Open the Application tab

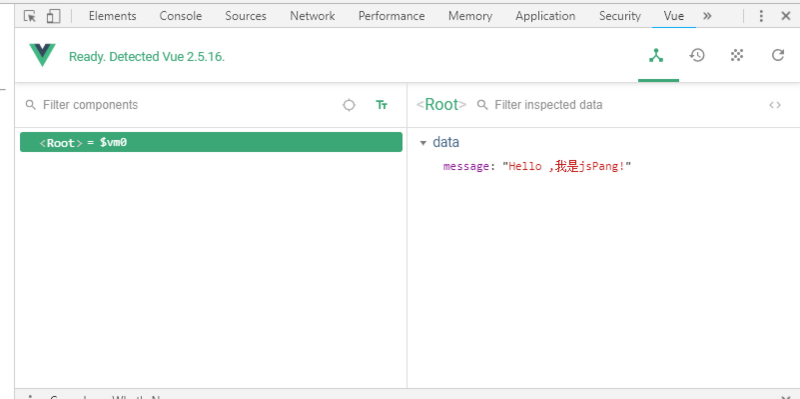[x=545, y=16]
